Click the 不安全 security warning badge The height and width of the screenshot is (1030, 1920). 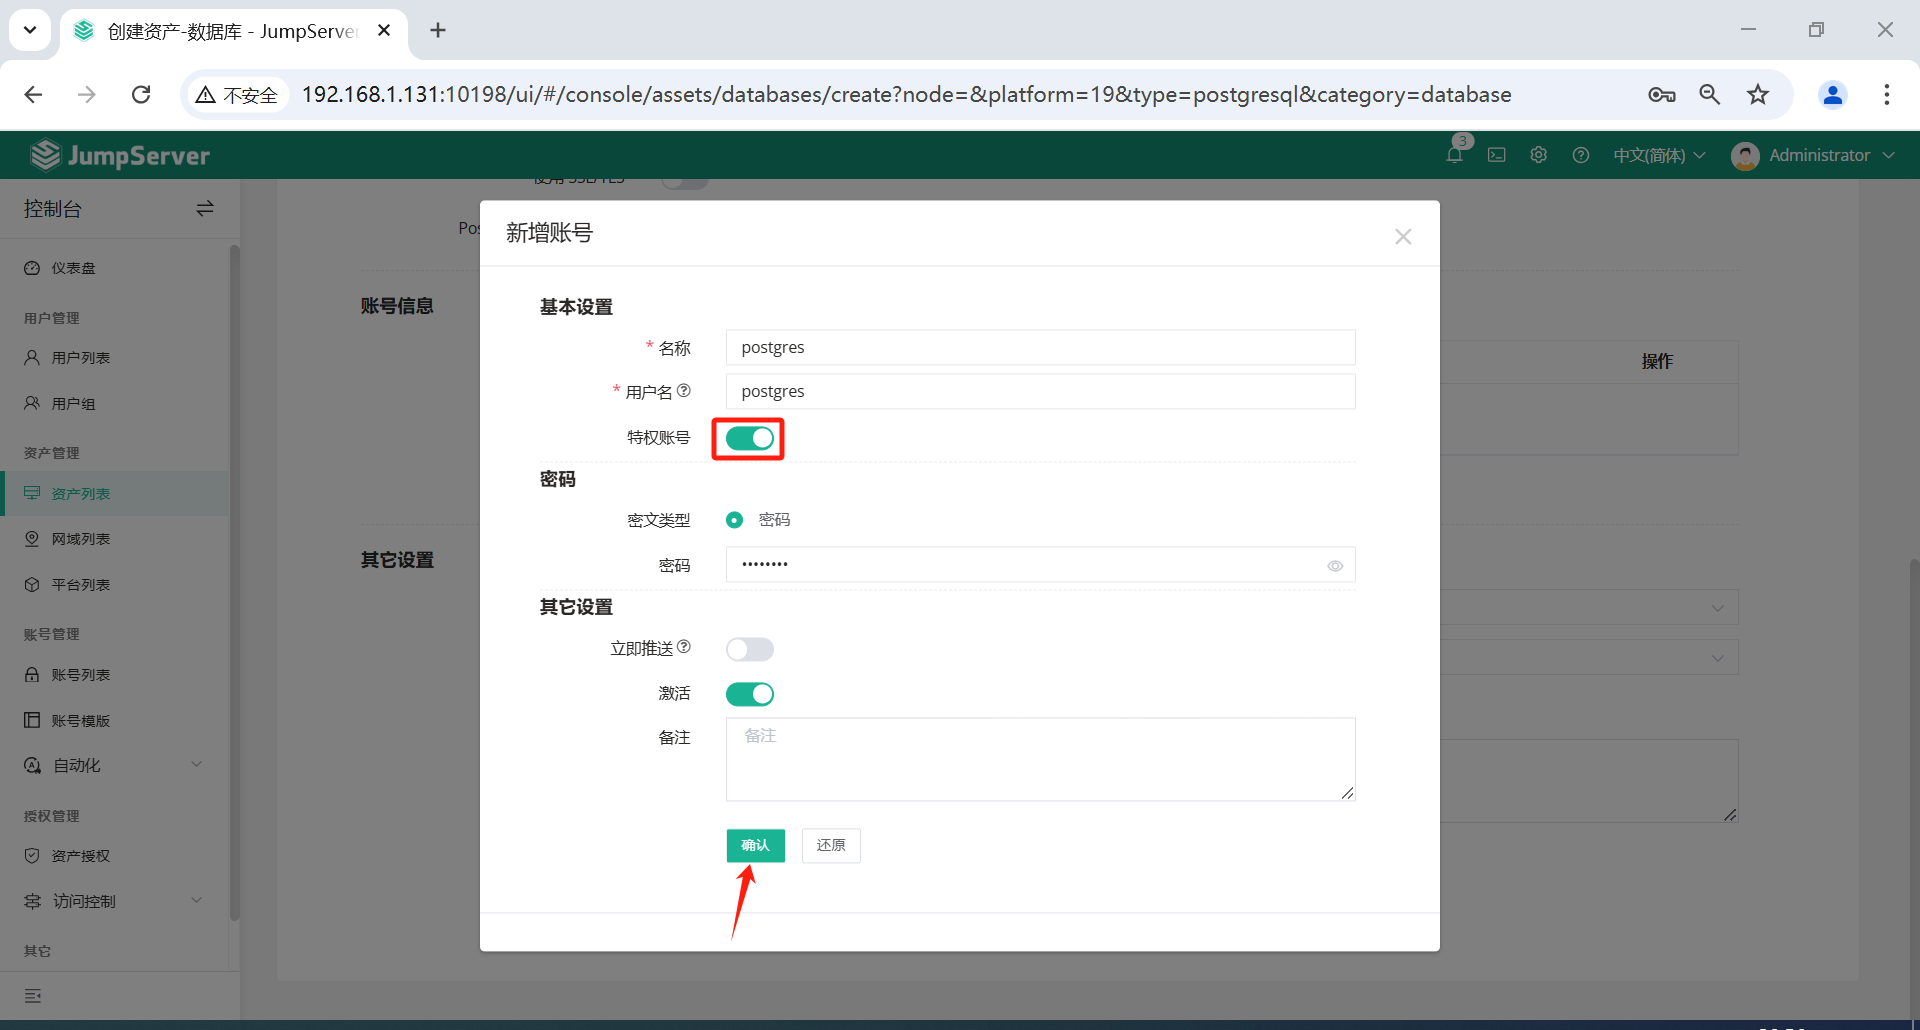[x=237, y=95]
